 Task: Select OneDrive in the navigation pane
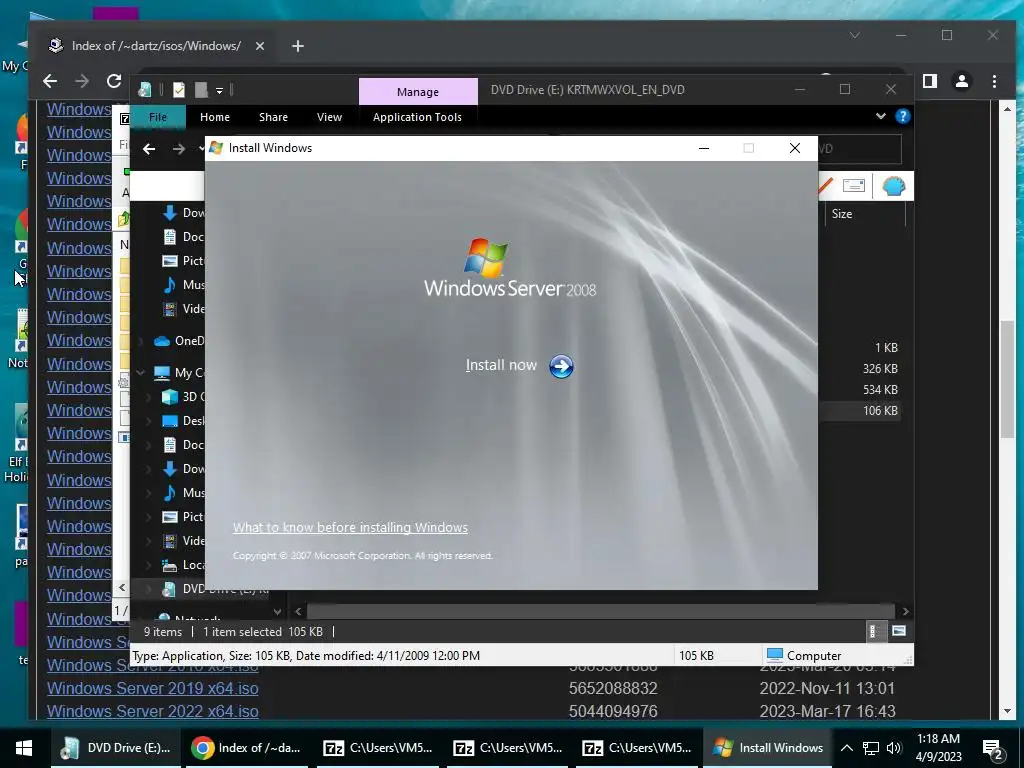tap(178, 341)
